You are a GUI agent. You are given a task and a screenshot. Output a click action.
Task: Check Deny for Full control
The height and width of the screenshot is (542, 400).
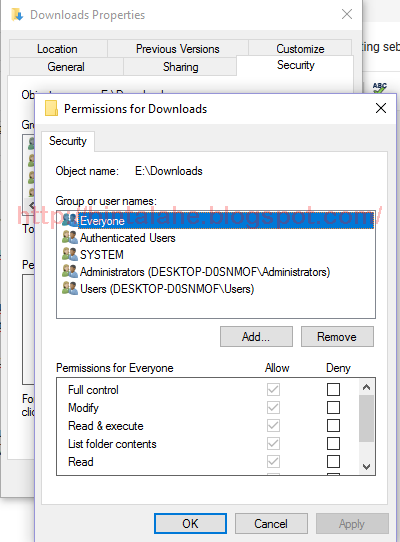(x=333, y=390)
